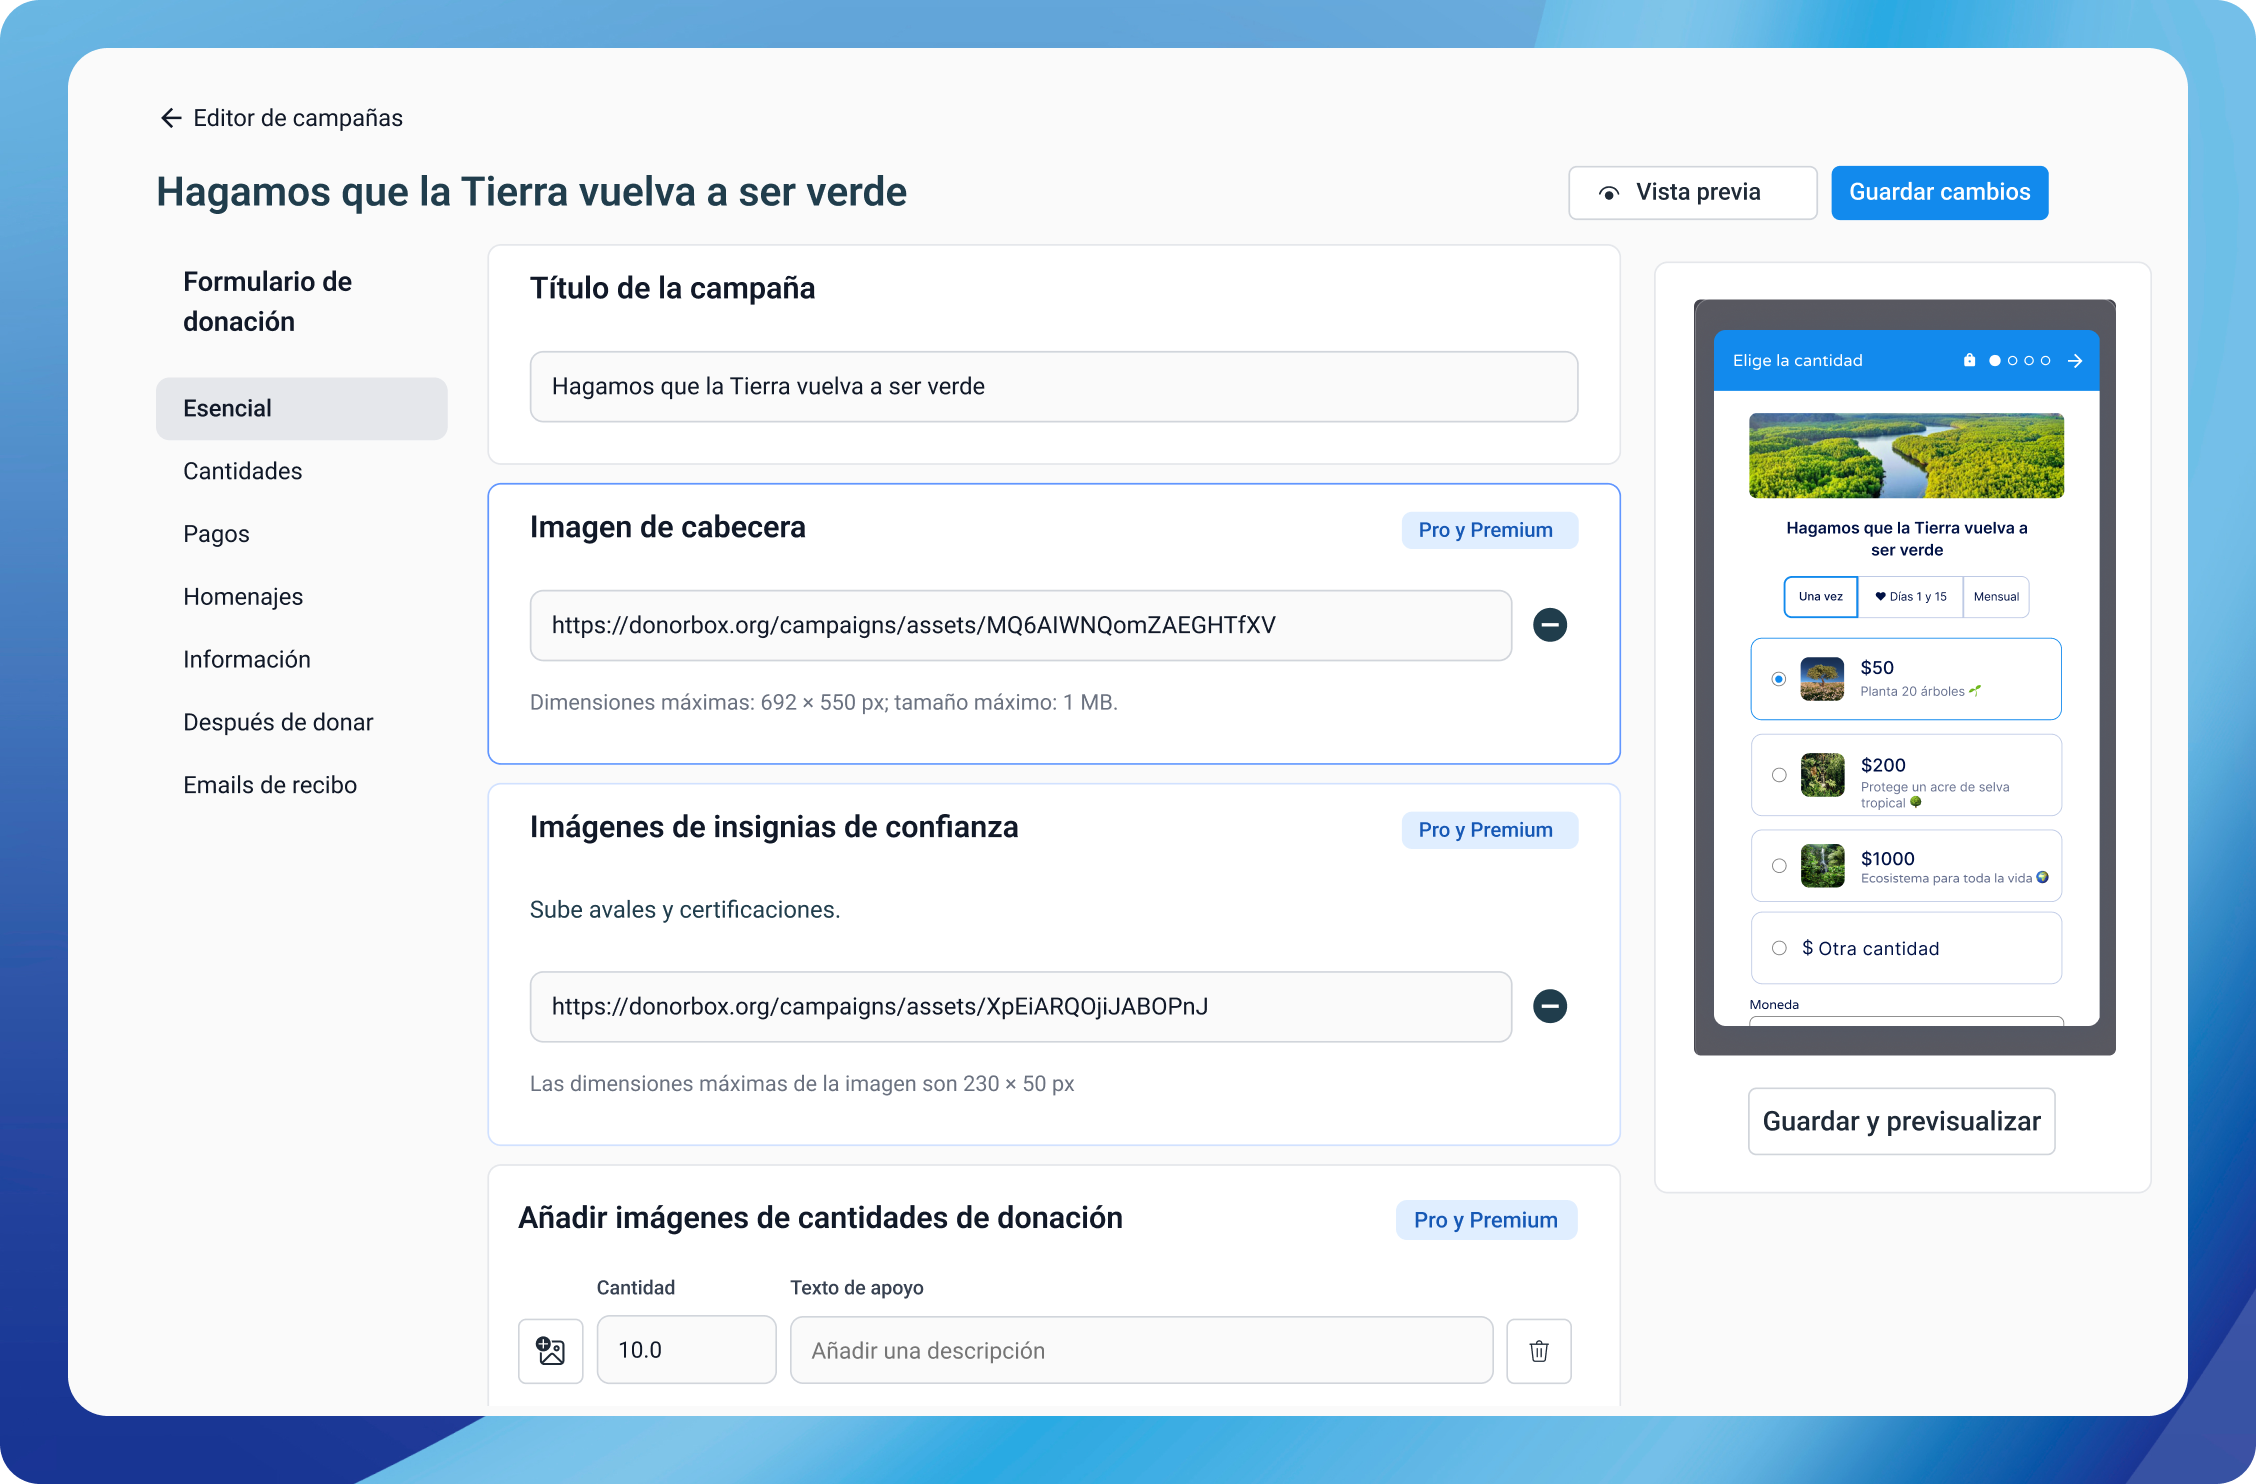Viewport: 2256px width, 1484px height.
Task: Click the add image icon next to Cantidad
Action: click(x=551, y=1350)
